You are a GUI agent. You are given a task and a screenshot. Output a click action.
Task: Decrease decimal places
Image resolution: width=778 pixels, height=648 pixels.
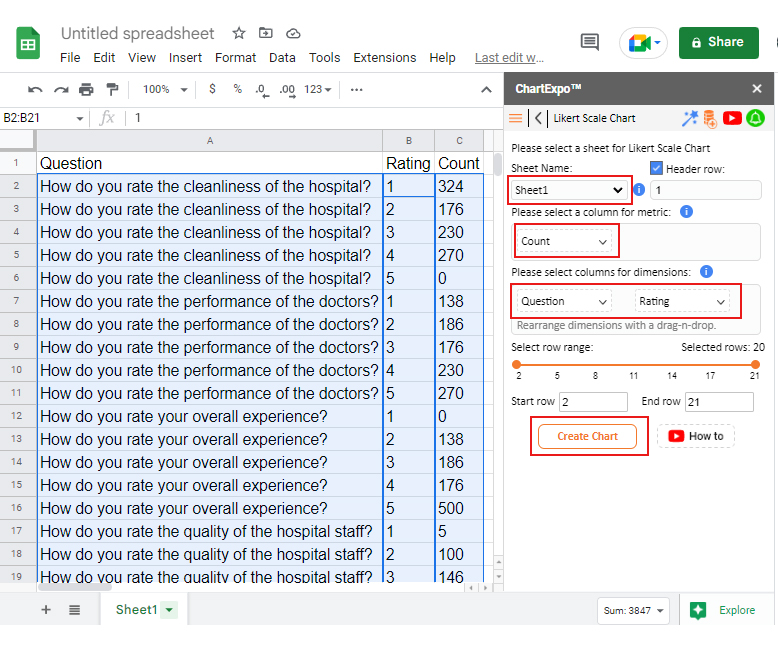tap(261, 90)
